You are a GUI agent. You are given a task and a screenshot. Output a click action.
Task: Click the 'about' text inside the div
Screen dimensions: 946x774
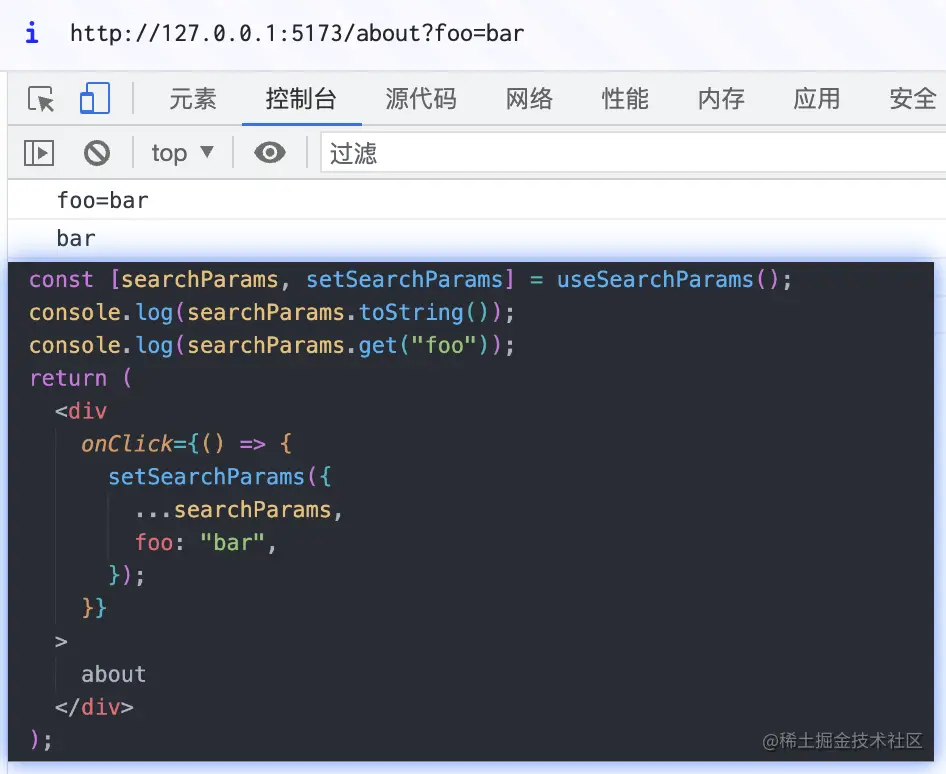(113, 674)
